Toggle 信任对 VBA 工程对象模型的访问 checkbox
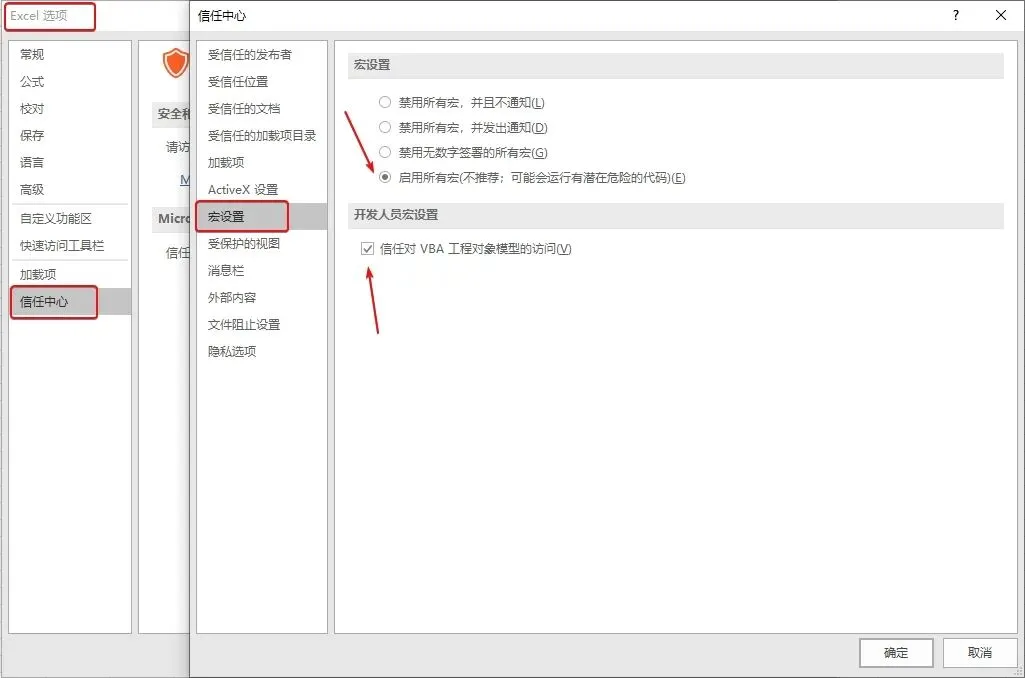1025x678 pixels. tap(367, 248)
